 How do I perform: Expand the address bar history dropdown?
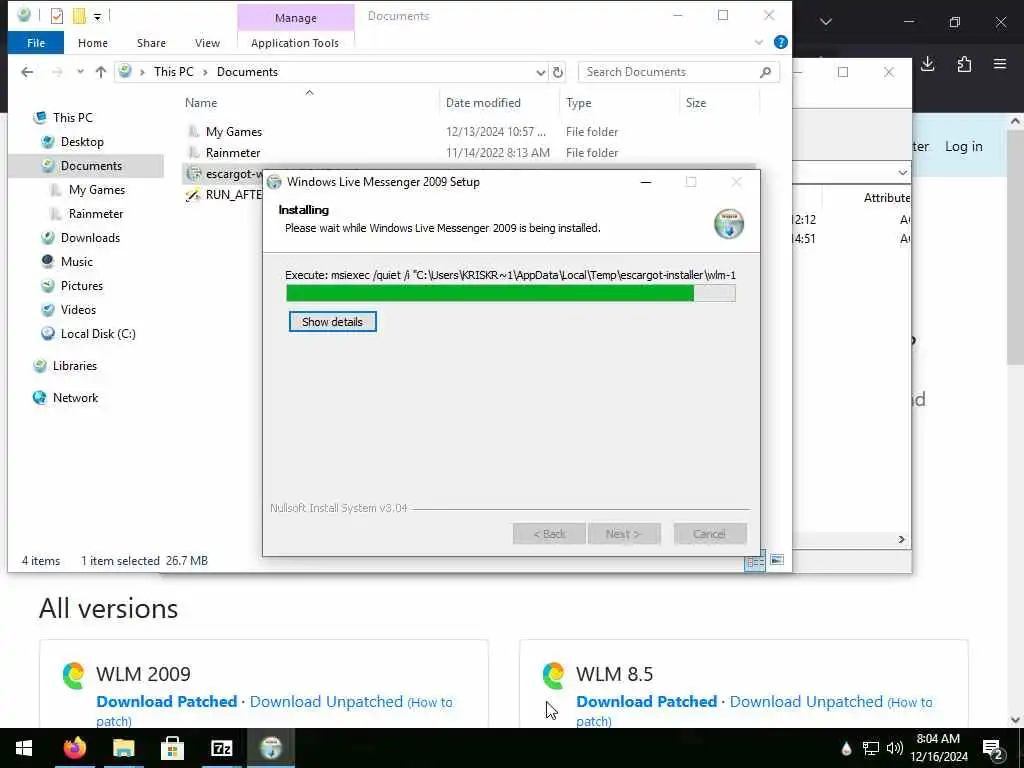(x=541, y=72)
